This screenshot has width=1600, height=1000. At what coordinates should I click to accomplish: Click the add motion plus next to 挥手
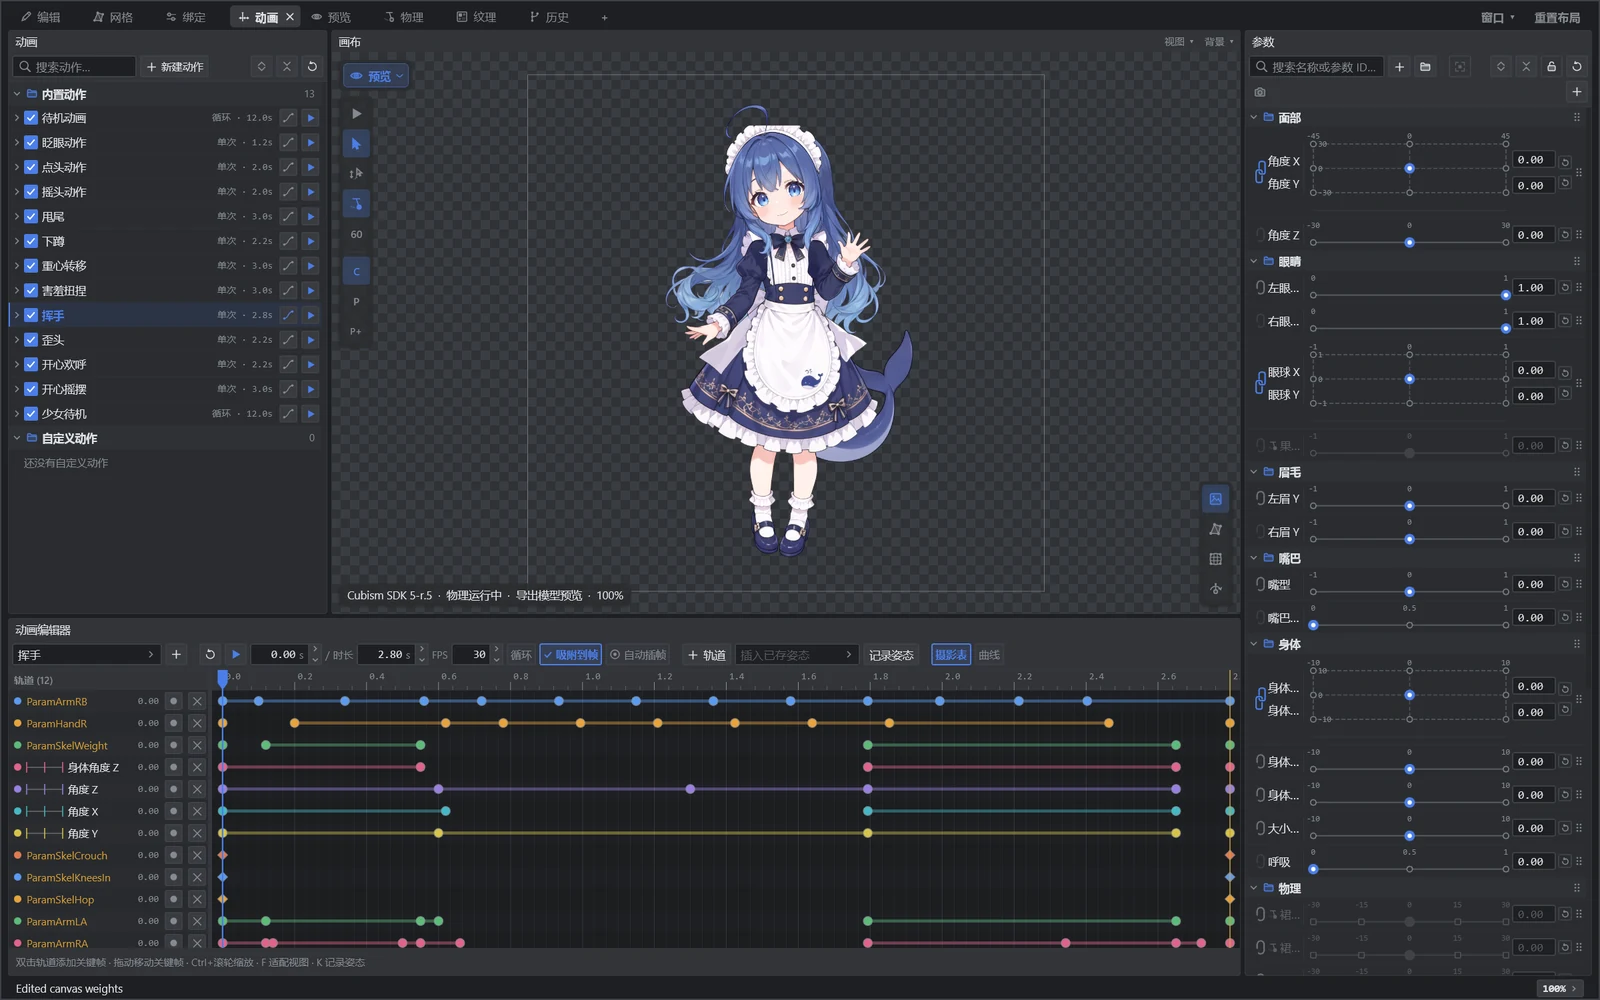tap(176, 654)
